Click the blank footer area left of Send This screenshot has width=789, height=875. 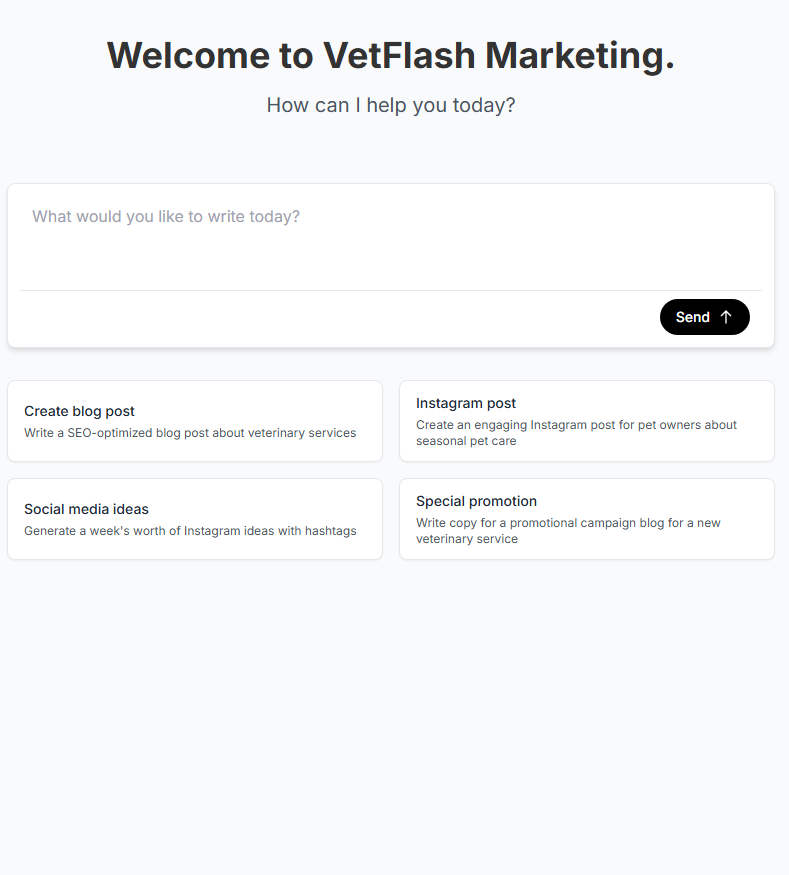coord(330,318)
